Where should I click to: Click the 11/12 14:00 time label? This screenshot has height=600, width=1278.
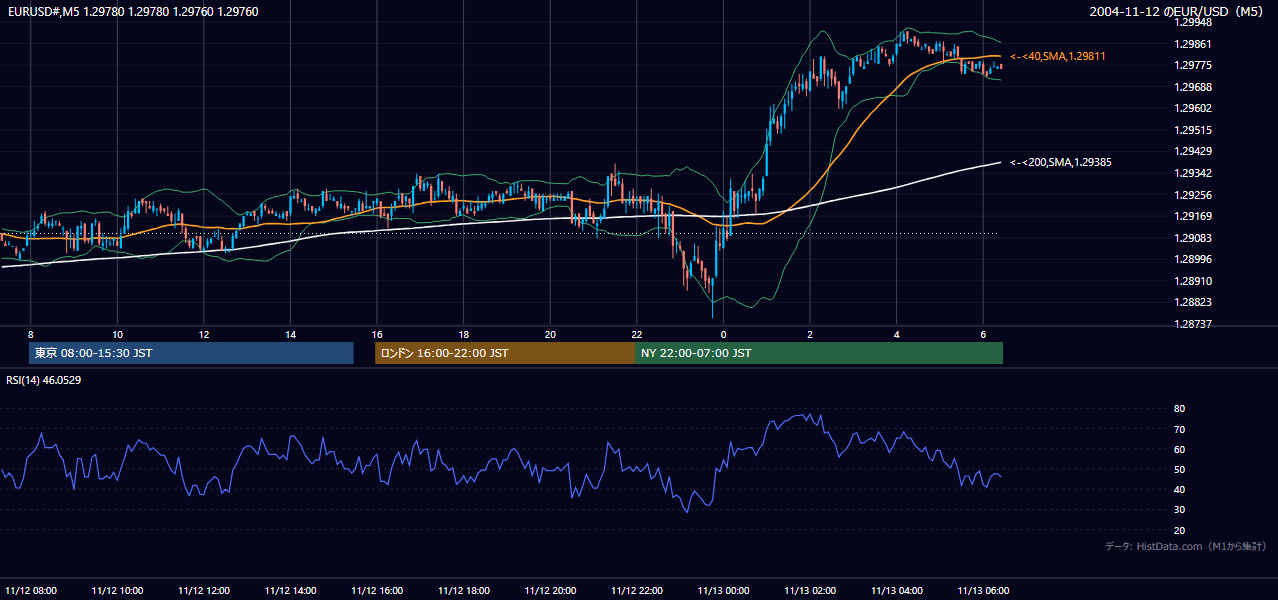(x=291, y=590)
